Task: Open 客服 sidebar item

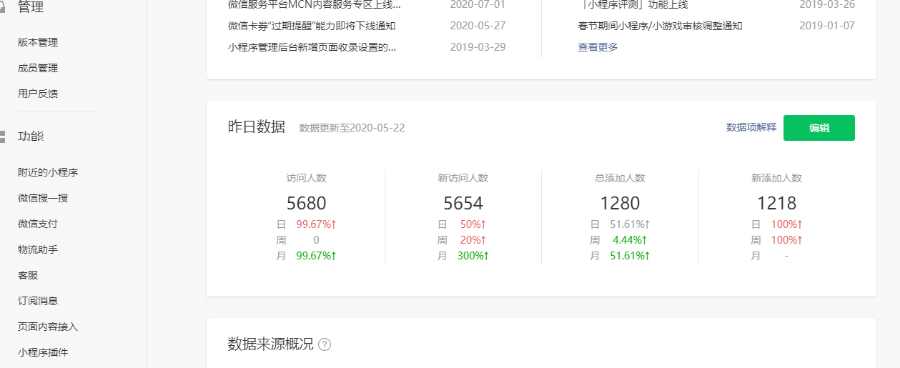Action: tap(28, 275)
